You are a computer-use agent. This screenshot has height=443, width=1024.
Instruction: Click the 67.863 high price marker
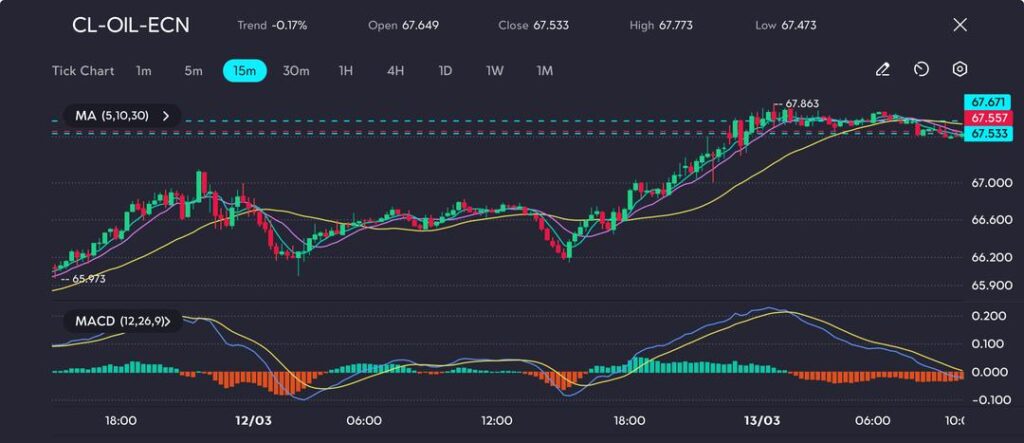[x=802, y=104]
